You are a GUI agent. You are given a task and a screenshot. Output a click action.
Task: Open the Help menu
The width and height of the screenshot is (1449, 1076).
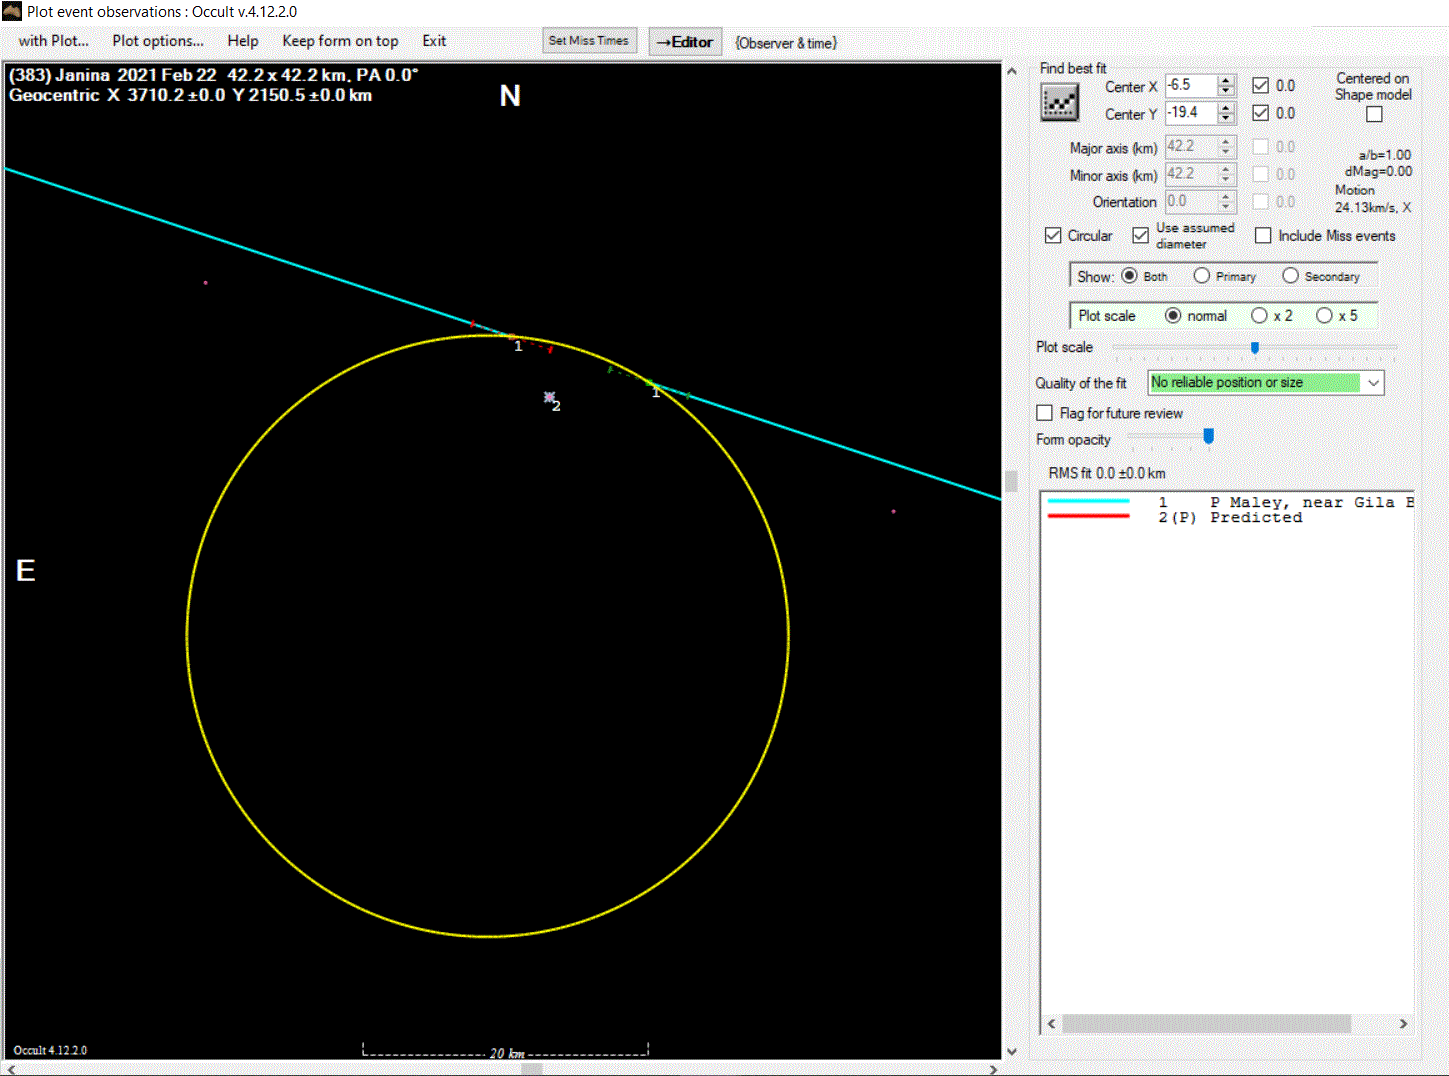[242, 41]
